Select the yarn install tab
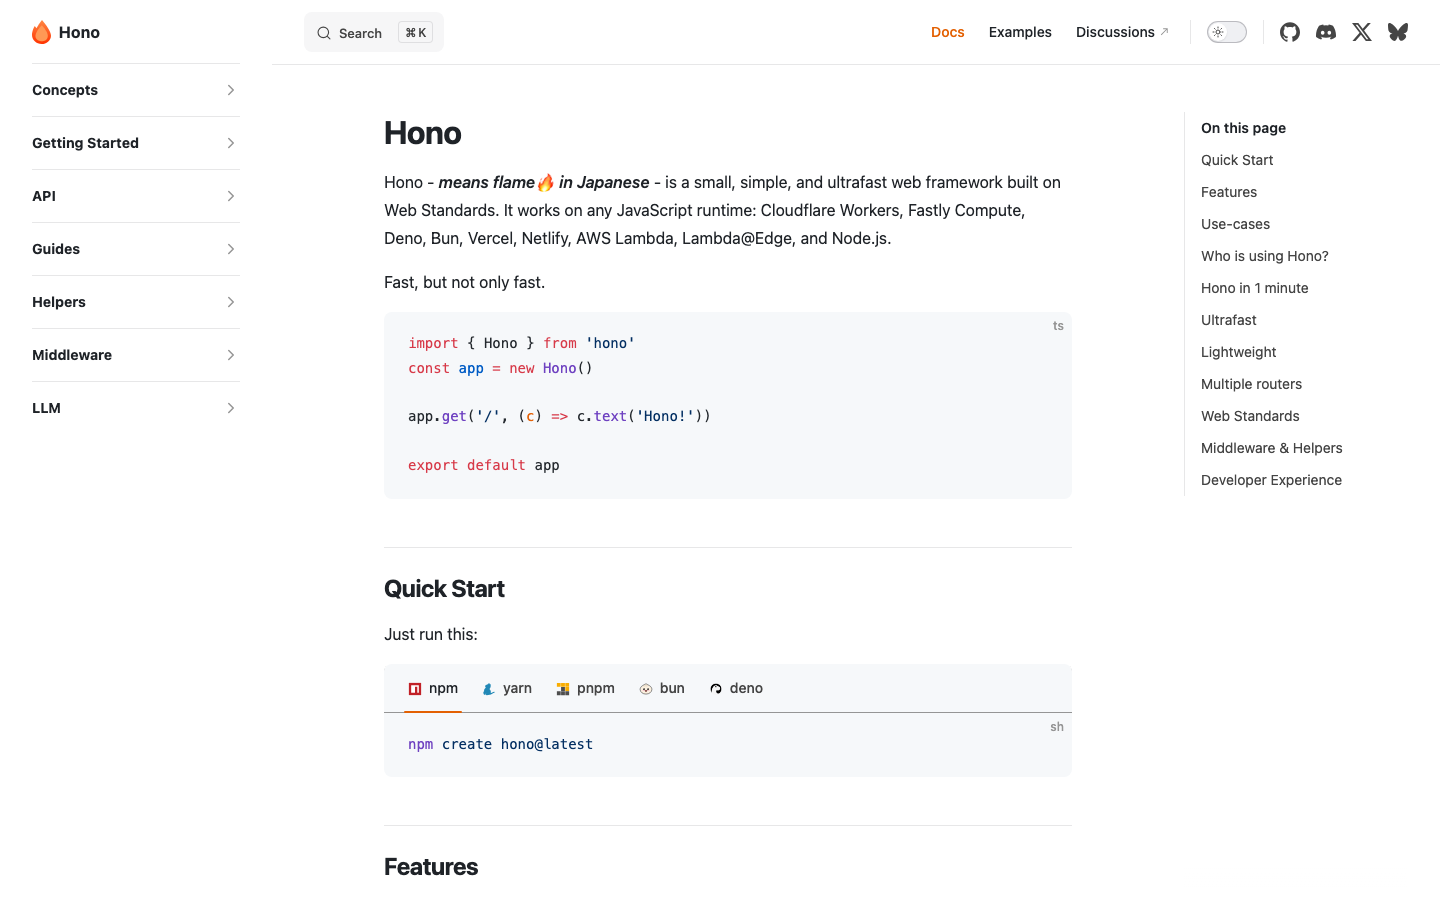The image size is (1440, 900). (507, 688)
